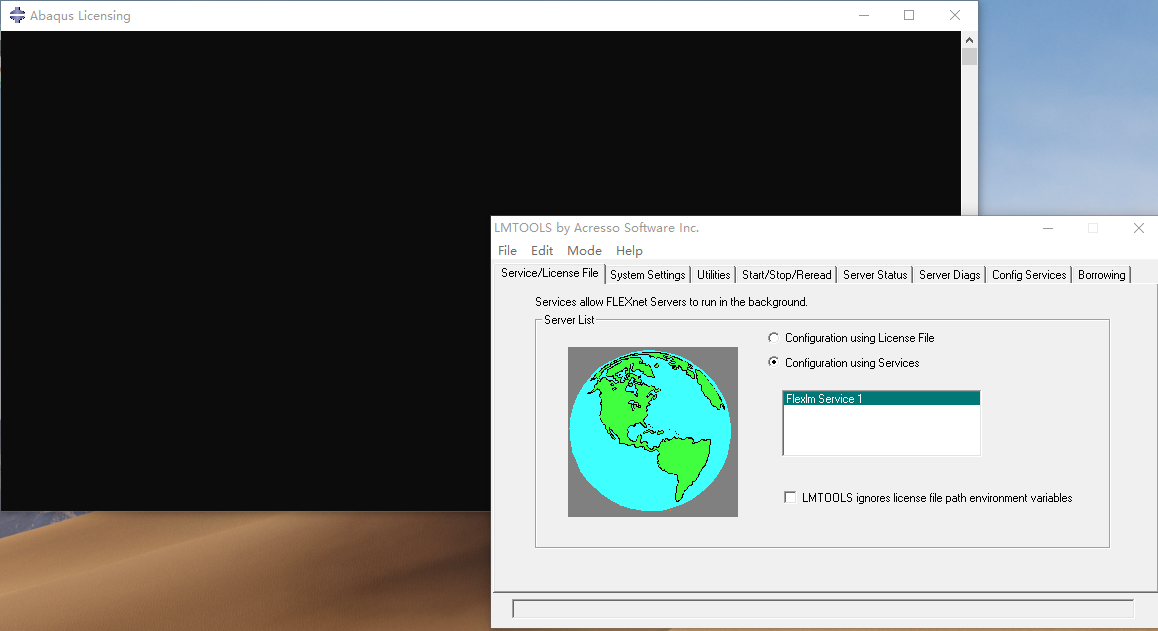Open the Help menu in LMTOOLS
Image resolution: width=1158 pixels, height=631 pixels.
click(x=629, y=251)
